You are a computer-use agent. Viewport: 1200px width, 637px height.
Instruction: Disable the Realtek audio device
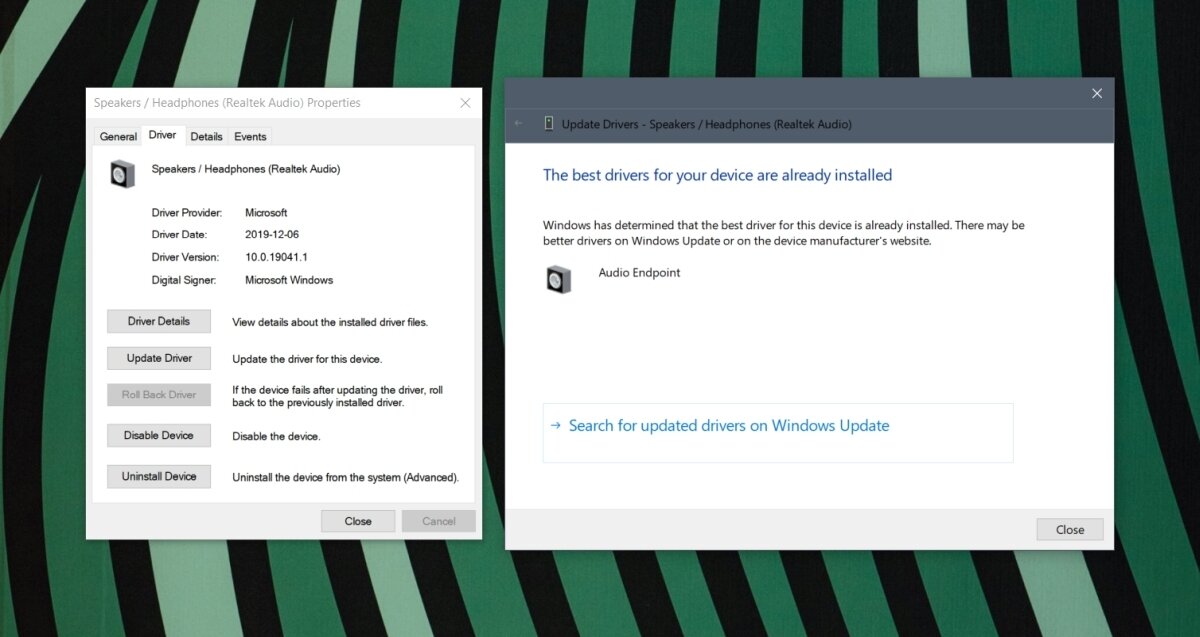158,435
